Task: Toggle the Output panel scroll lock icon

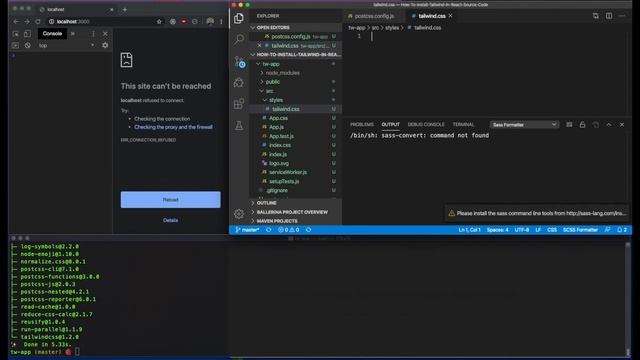Action: (582, 124)
